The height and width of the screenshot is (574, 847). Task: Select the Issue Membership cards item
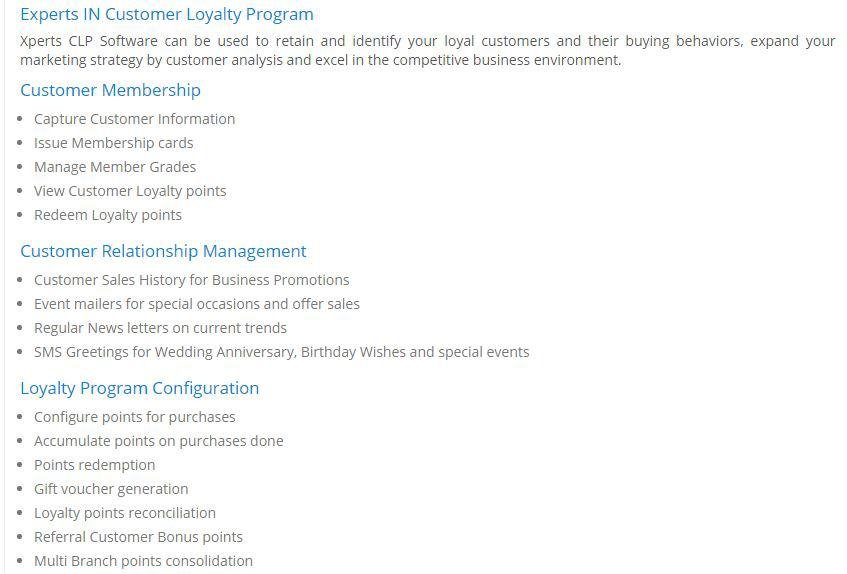point(113,143)
